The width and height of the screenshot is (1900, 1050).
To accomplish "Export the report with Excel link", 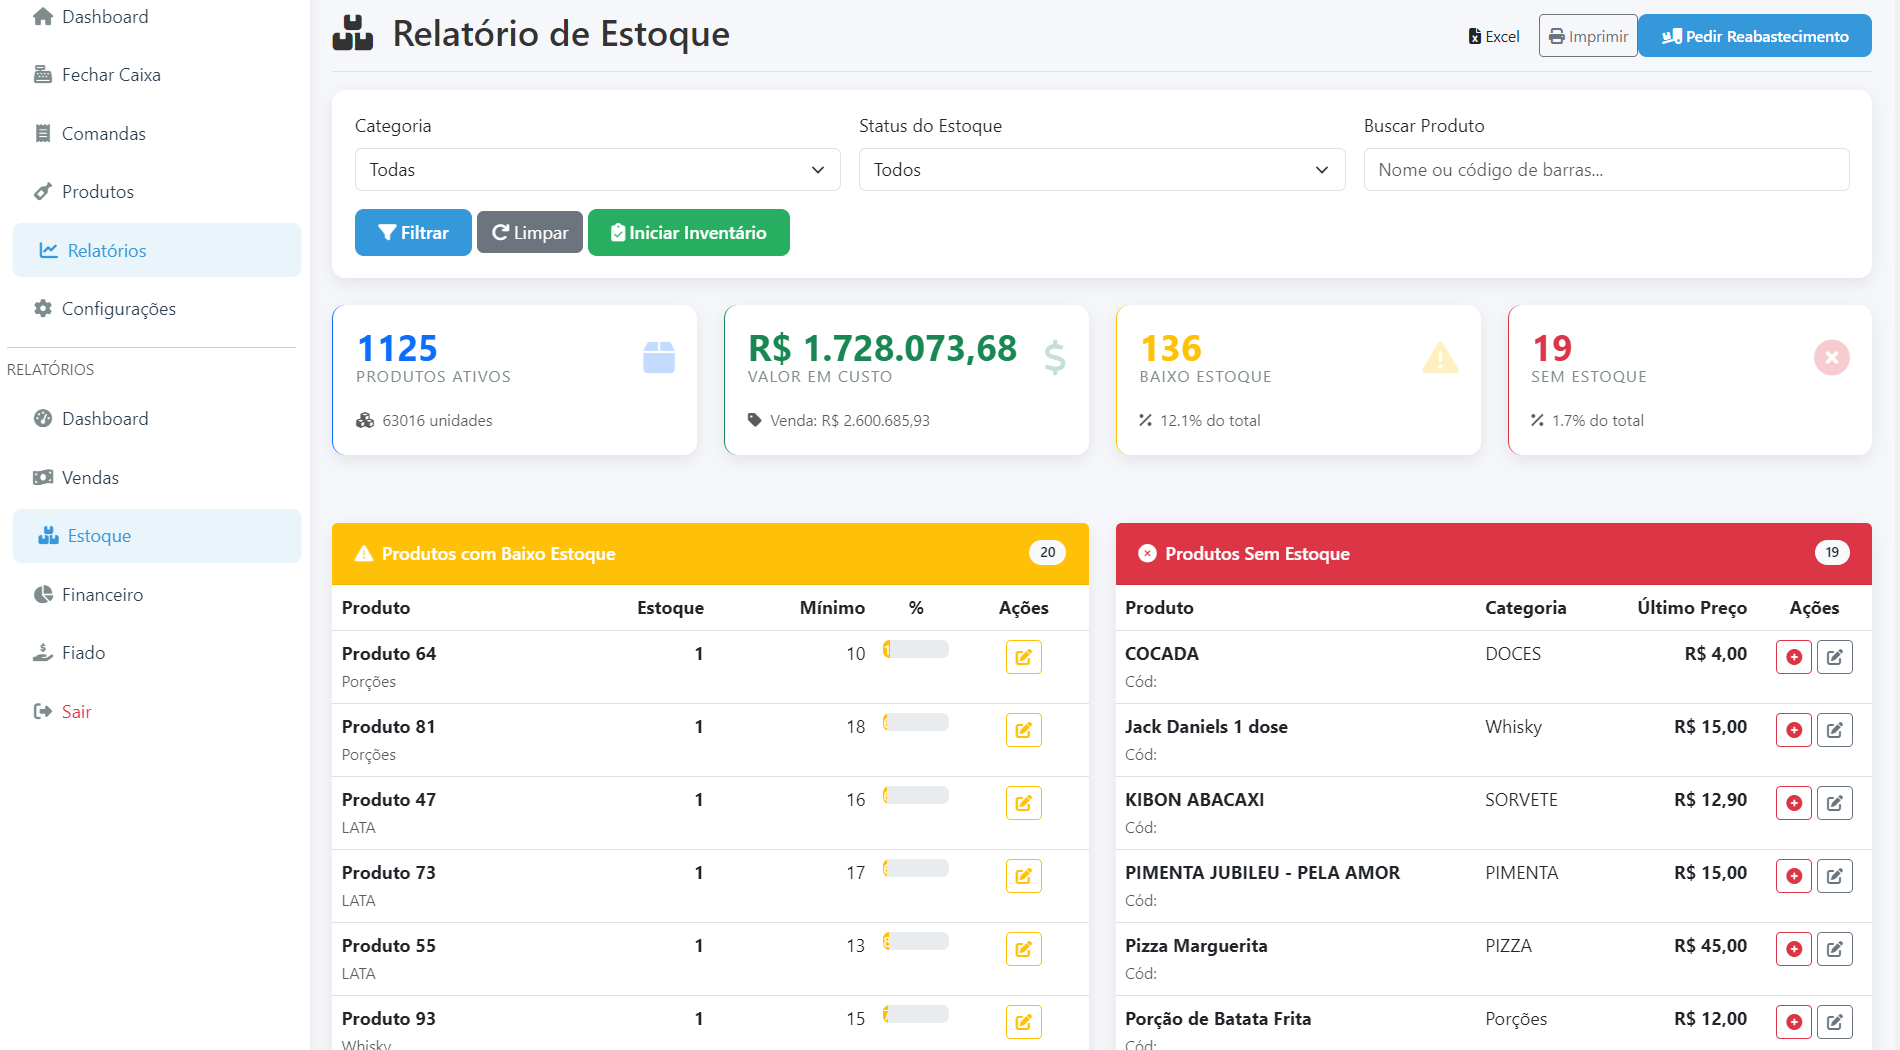I will pos(1493,37).
